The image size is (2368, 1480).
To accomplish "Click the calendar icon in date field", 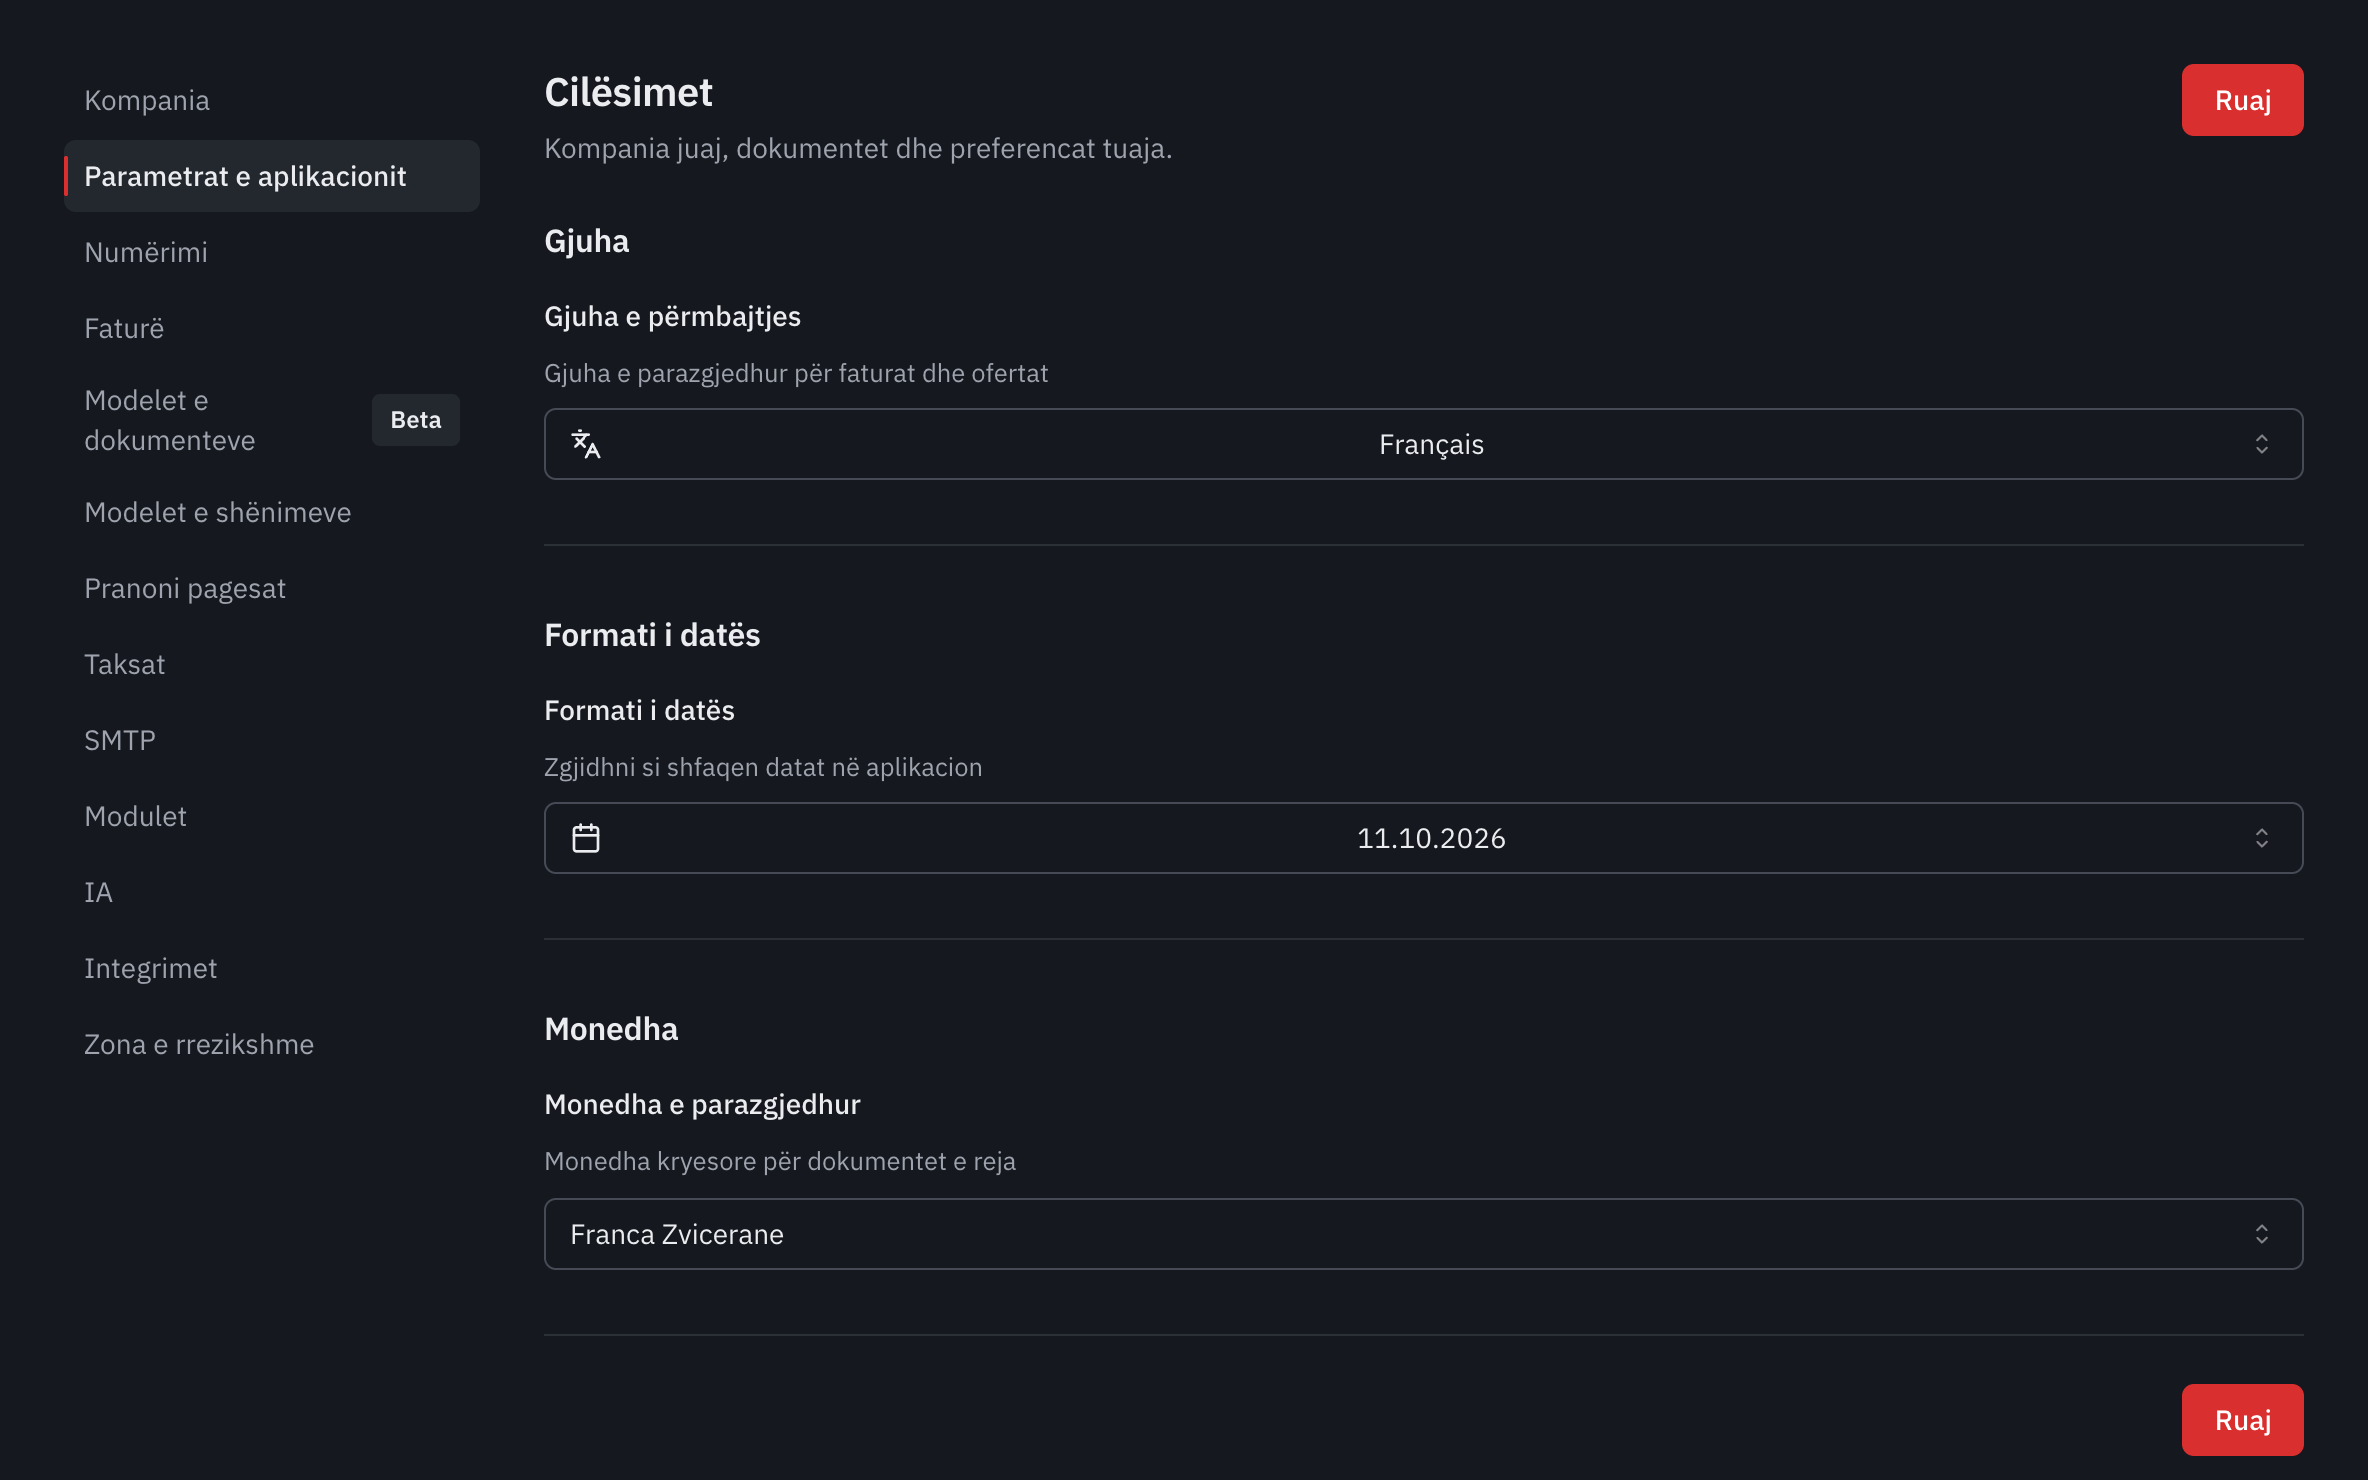I will coord(586,838).
